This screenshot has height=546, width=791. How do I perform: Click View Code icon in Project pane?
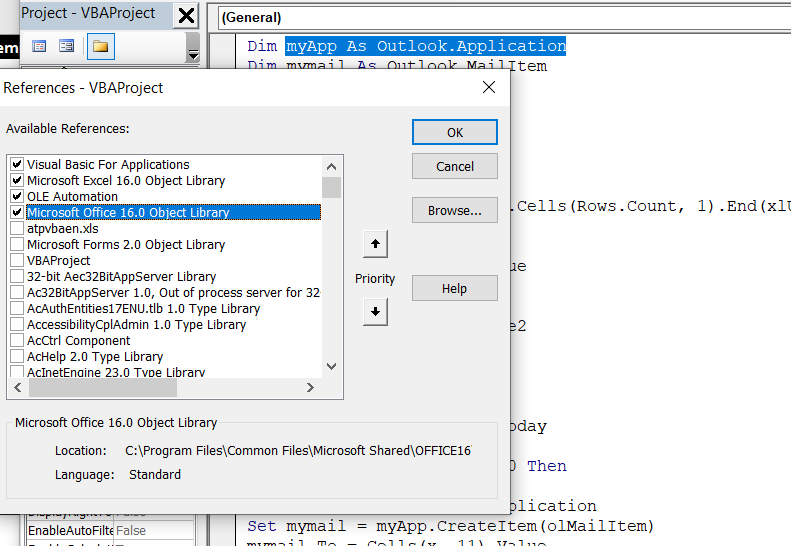(39, 47)
